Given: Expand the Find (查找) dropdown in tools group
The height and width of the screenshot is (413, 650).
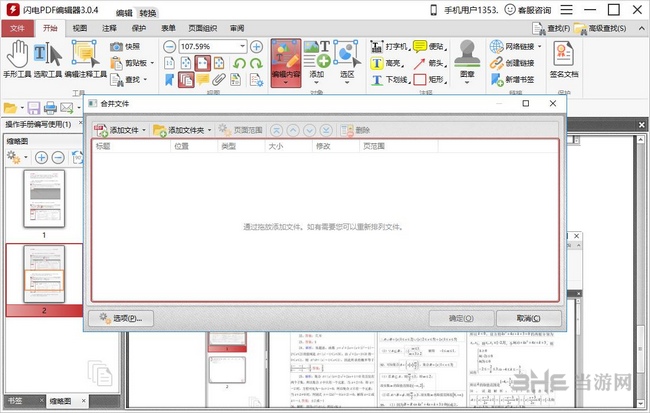Looking at the screenshot, I should pyautogui.click(x=145, y=80).
